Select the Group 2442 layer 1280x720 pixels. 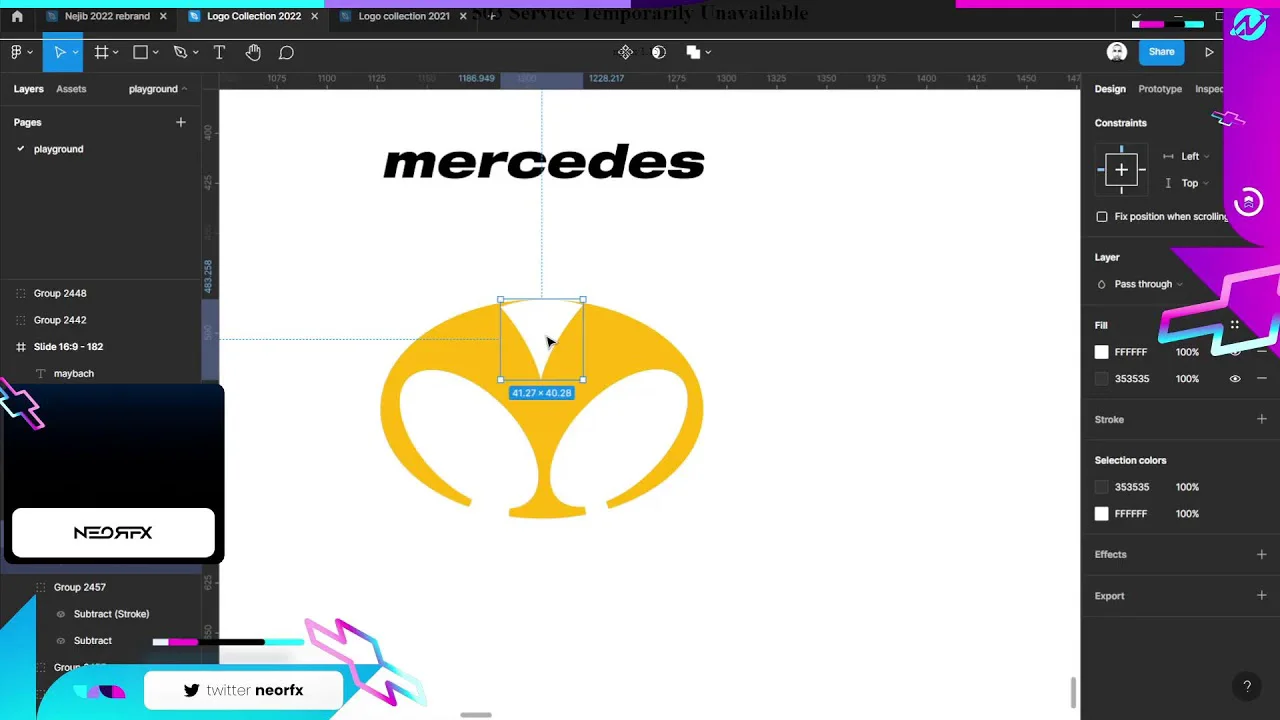pos(60,320)
